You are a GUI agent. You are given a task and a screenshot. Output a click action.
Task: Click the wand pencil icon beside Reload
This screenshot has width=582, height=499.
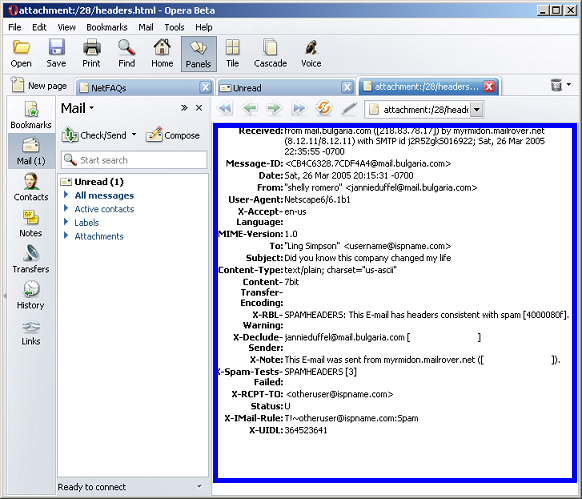click(349, 109)
